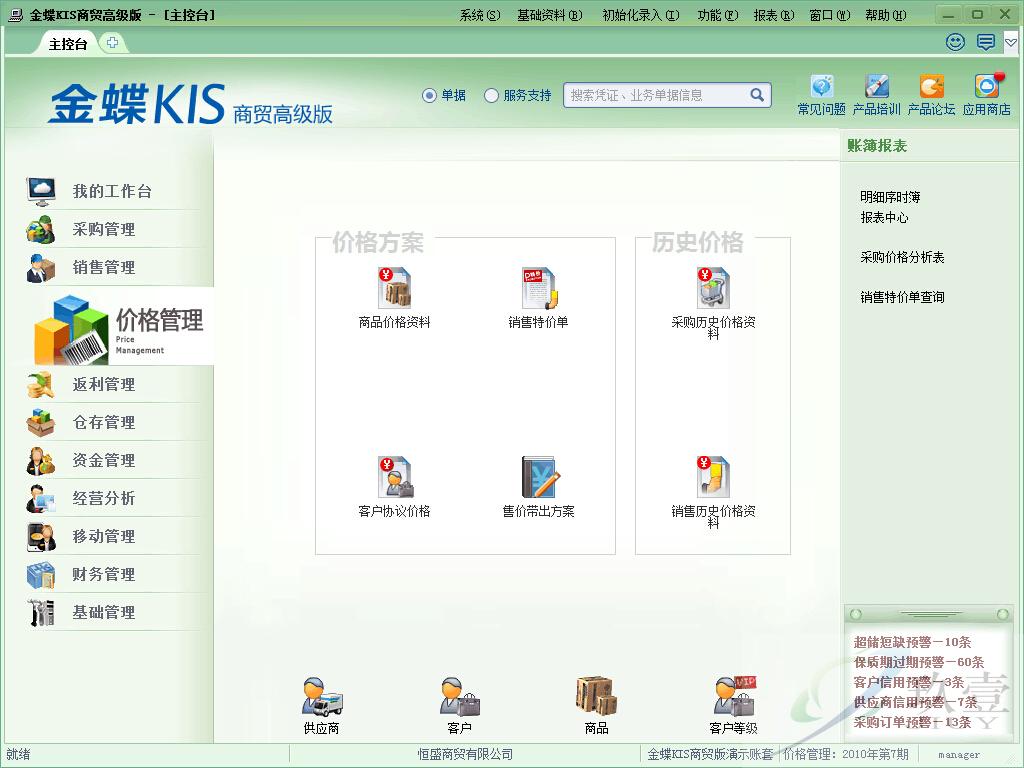
Task: Open the 功能(F) menu
Action: point(718,15)
